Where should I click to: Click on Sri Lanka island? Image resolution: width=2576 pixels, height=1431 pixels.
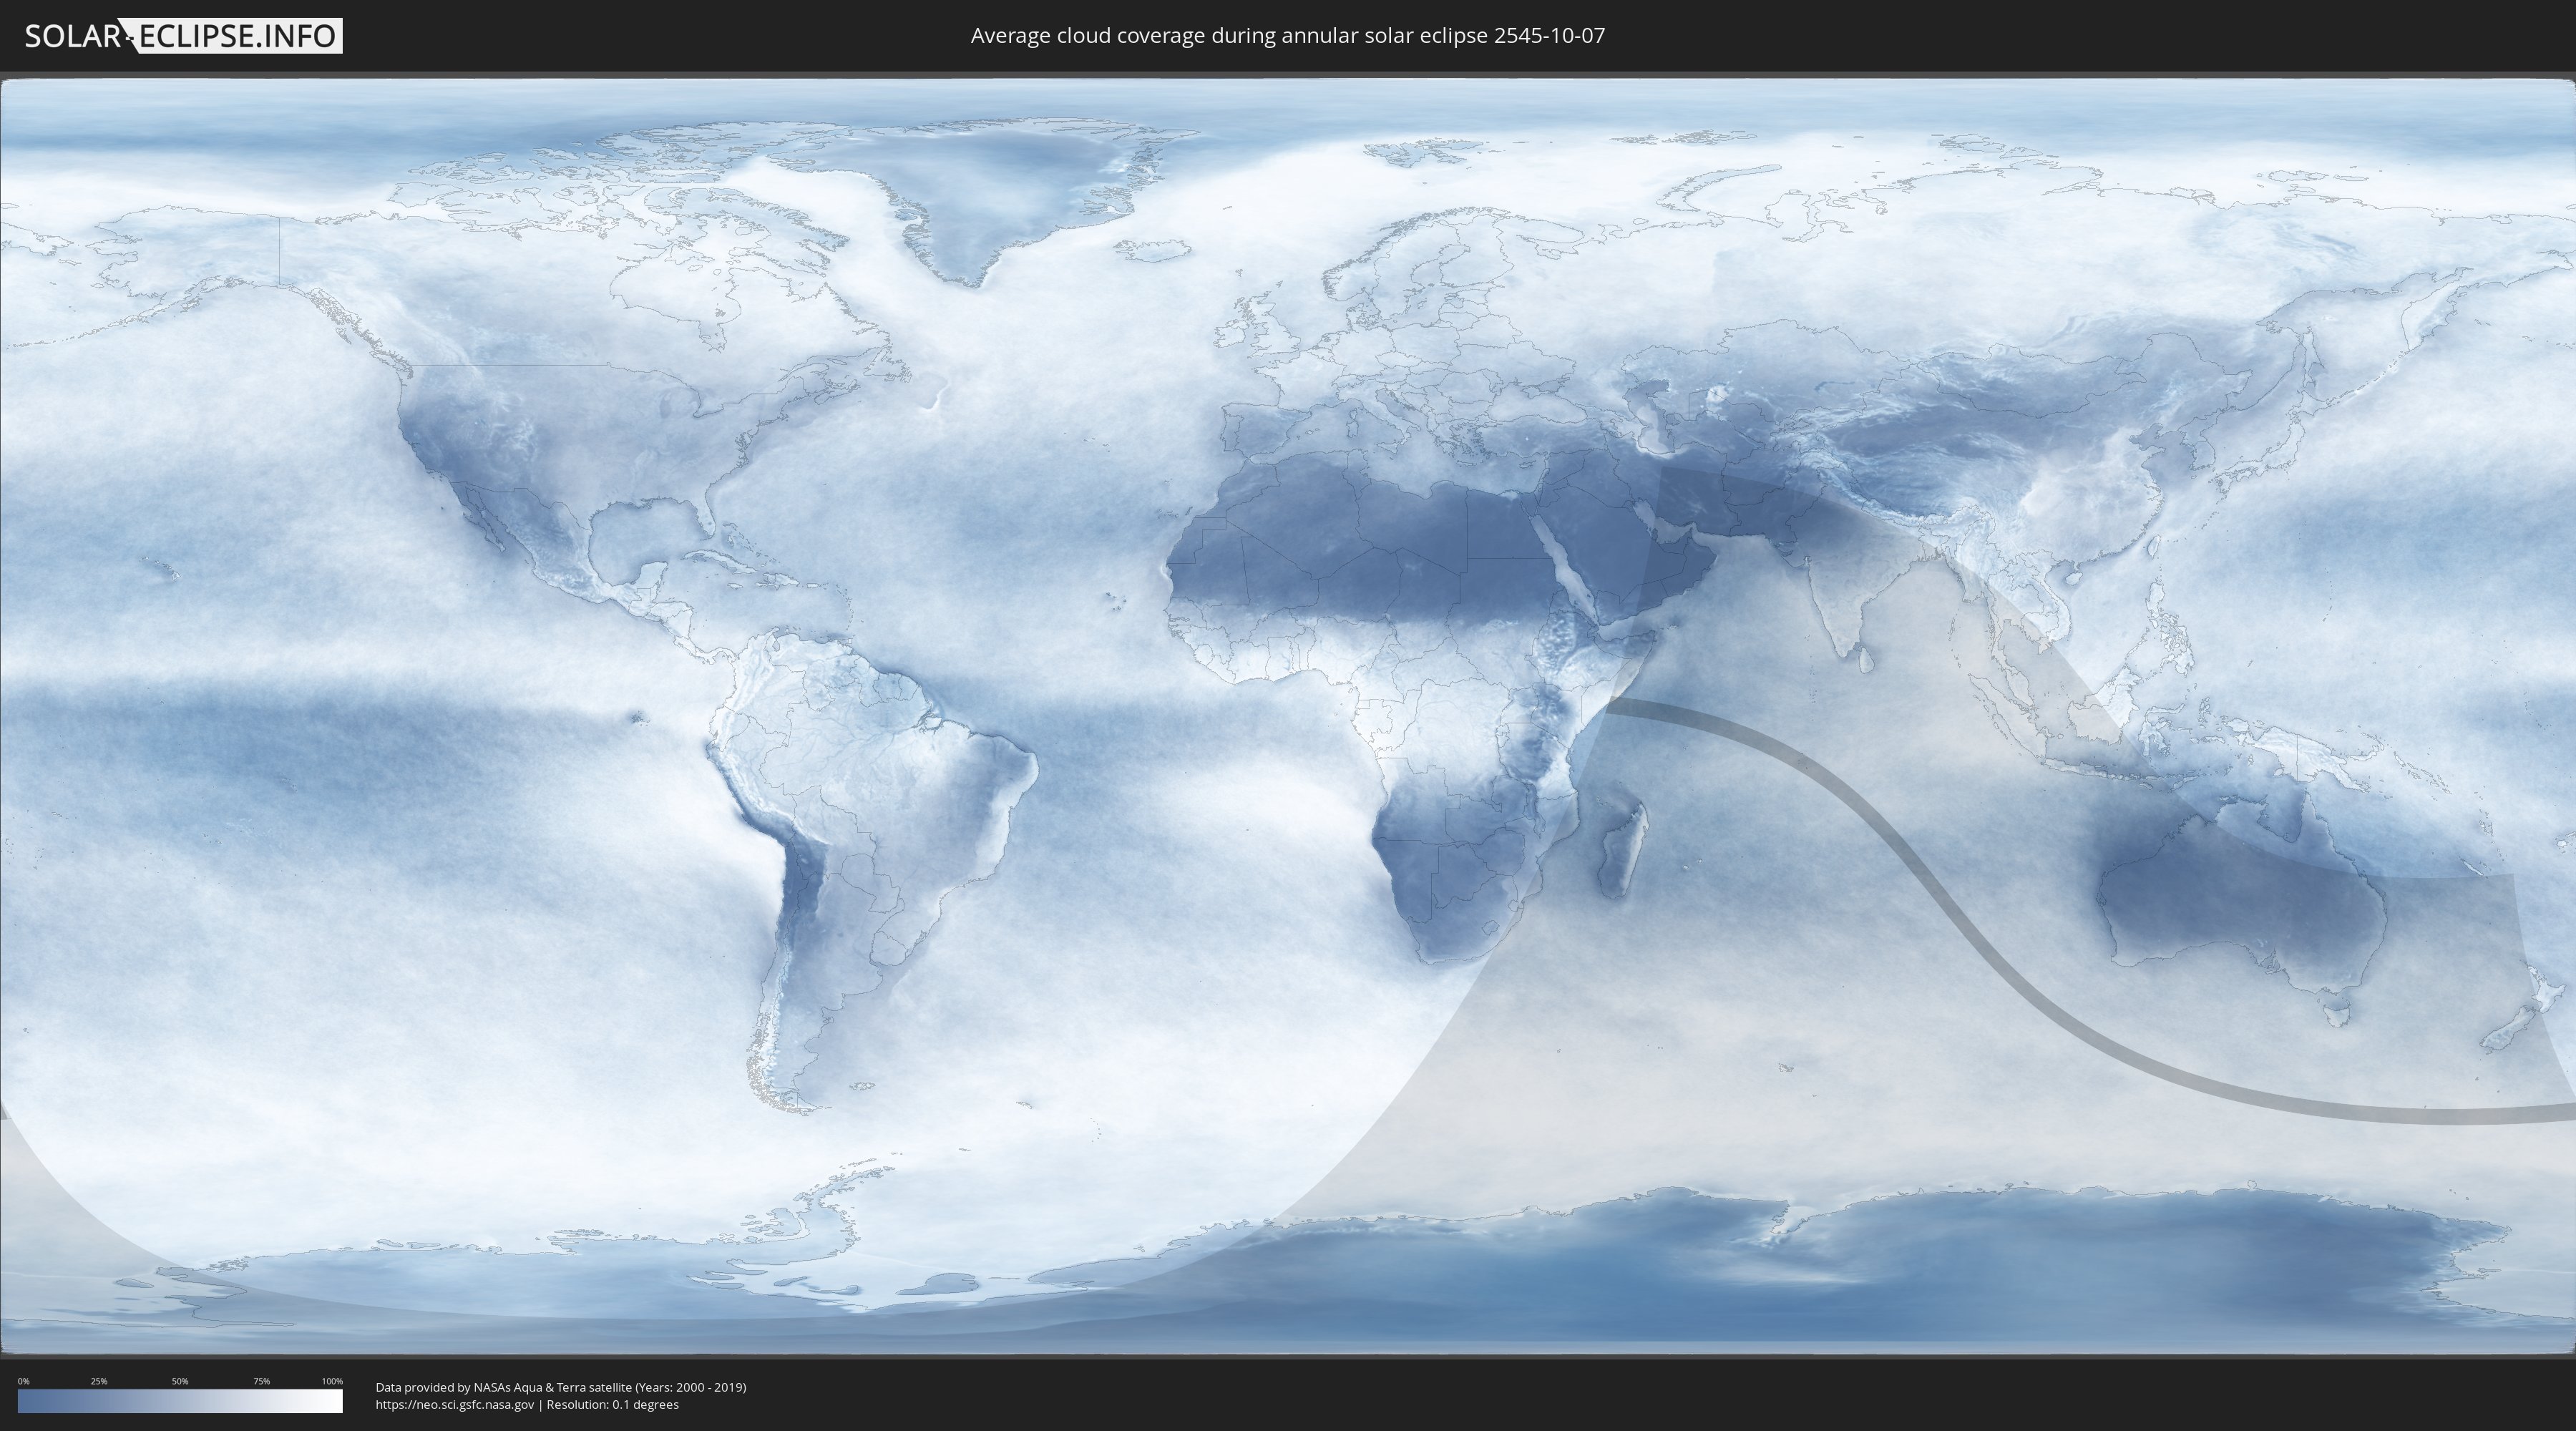[1866, 660]
